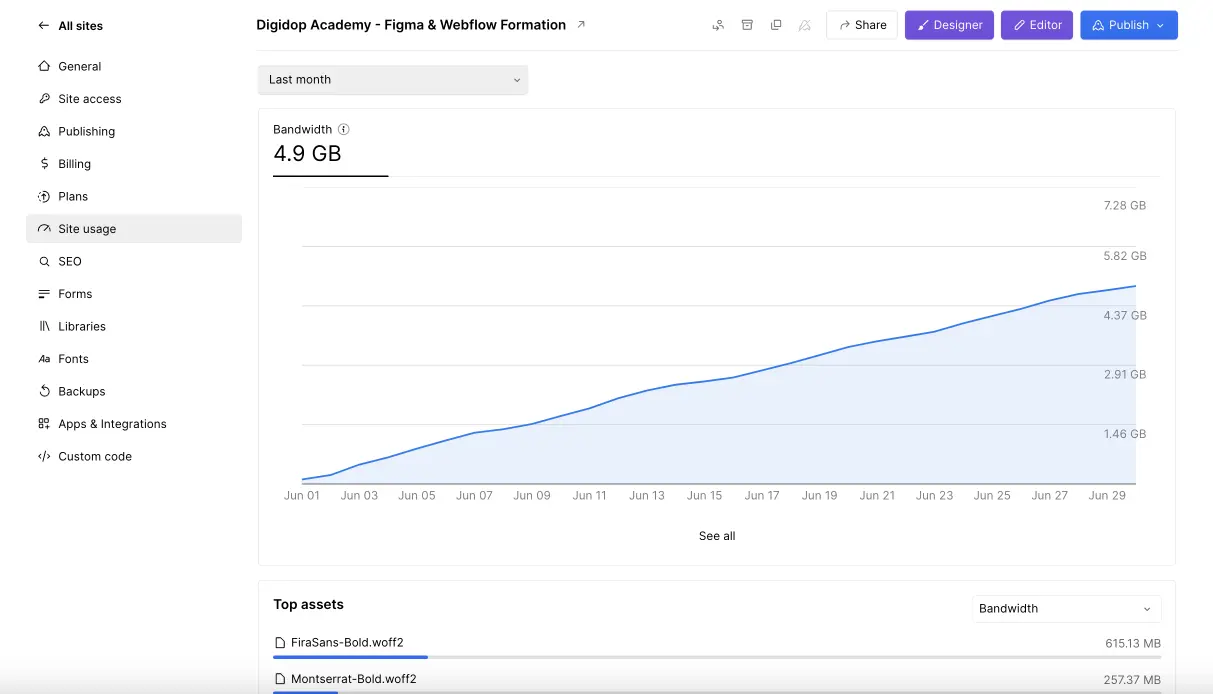Click the SEO magnifier icon
The image size is (1213, 694).
[44, 261]
